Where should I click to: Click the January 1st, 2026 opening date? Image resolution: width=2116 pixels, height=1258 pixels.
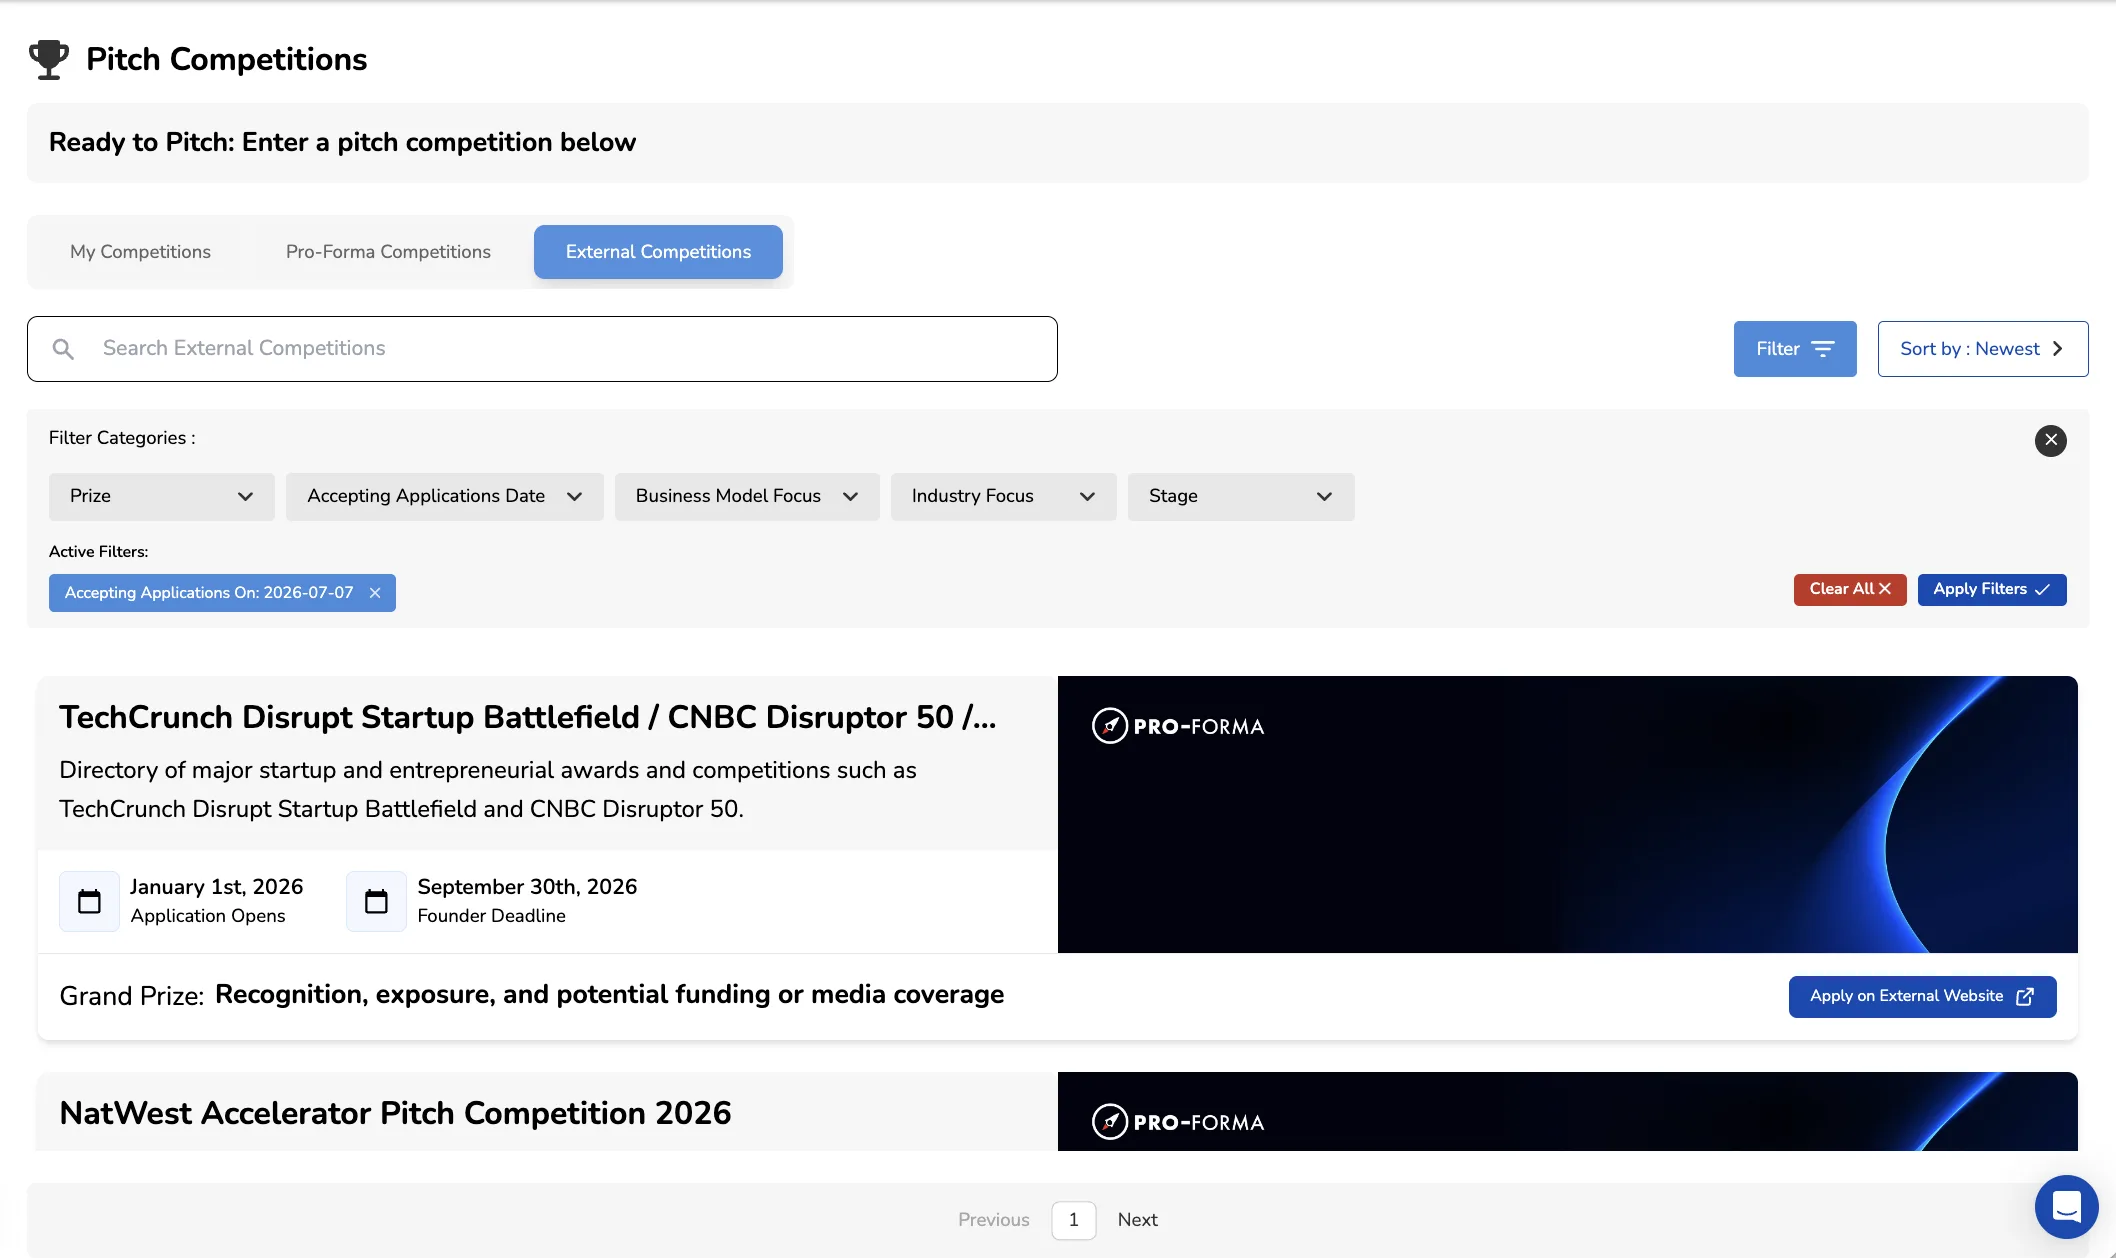[216, 887]
